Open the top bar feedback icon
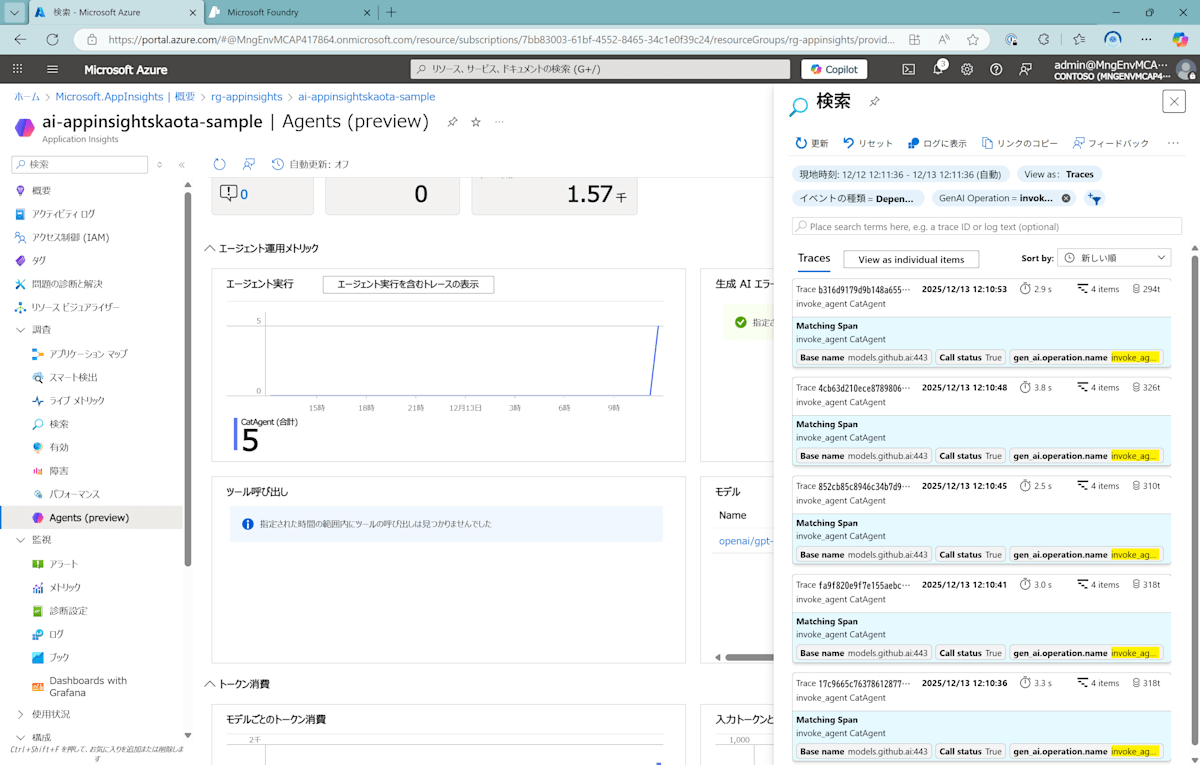Viewport: 1200px width, 765px height. 1025,69
